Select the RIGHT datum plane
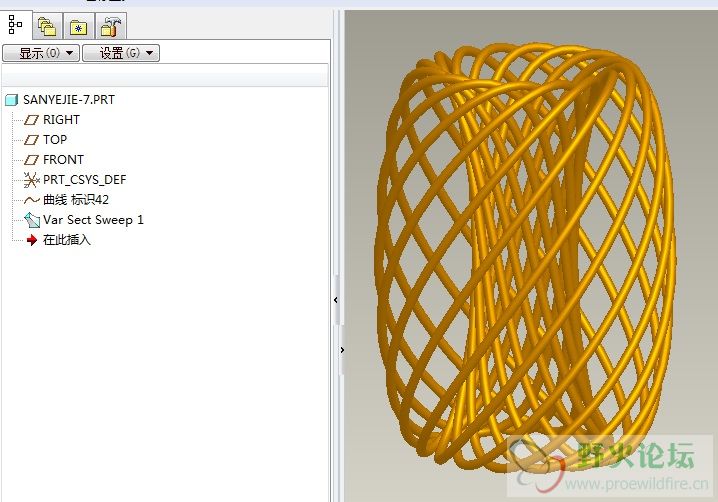The image size is (718, 502). (61, 120)
